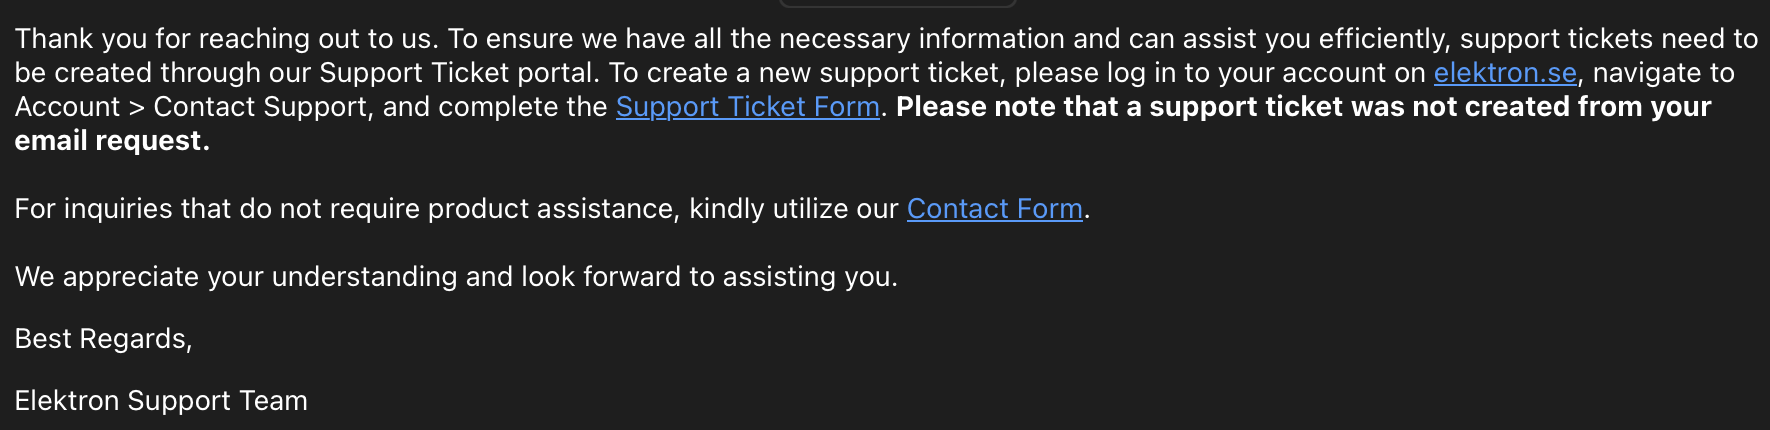Click the rounded box edge at top center
The image size is (1770, 430).
897,4
